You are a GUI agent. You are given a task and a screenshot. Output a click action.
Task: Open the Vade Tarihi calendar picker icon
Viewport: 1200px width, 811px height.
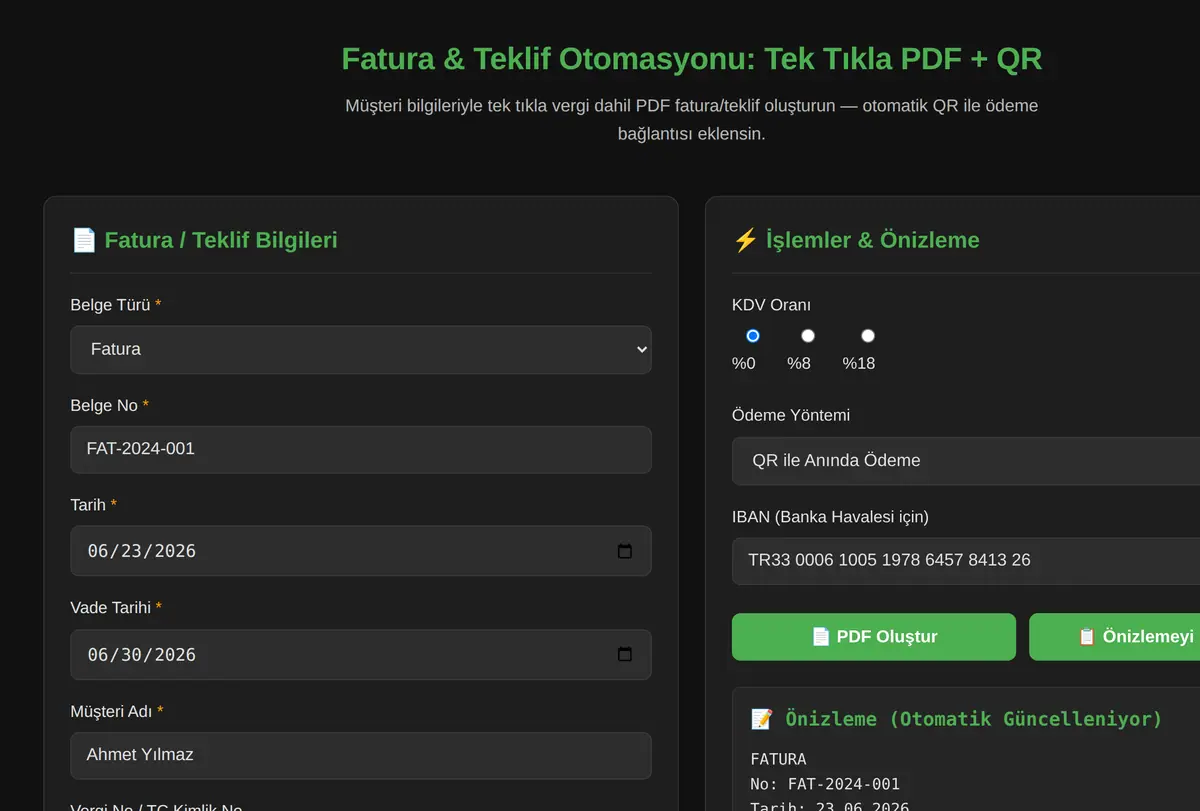pos(625,655)
